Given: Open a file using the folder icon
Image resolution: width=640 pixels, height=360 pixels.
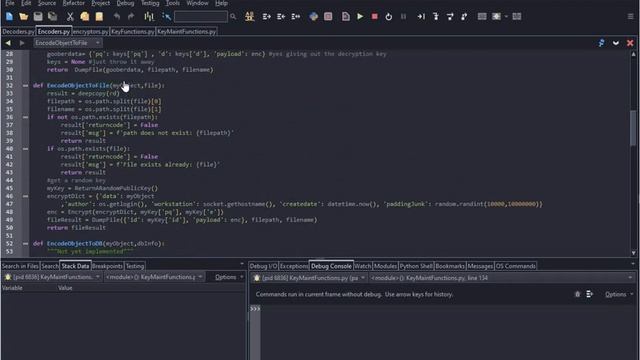Looking at the screenshot, I should (23, 16).
